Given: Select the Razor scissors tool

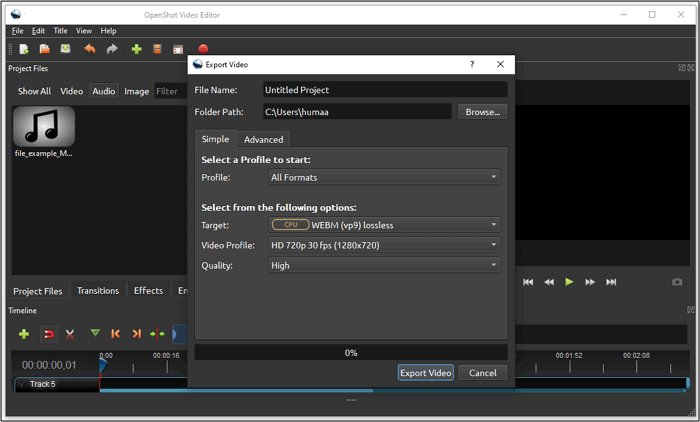Looking at the screenshot, I should (70, 333).
